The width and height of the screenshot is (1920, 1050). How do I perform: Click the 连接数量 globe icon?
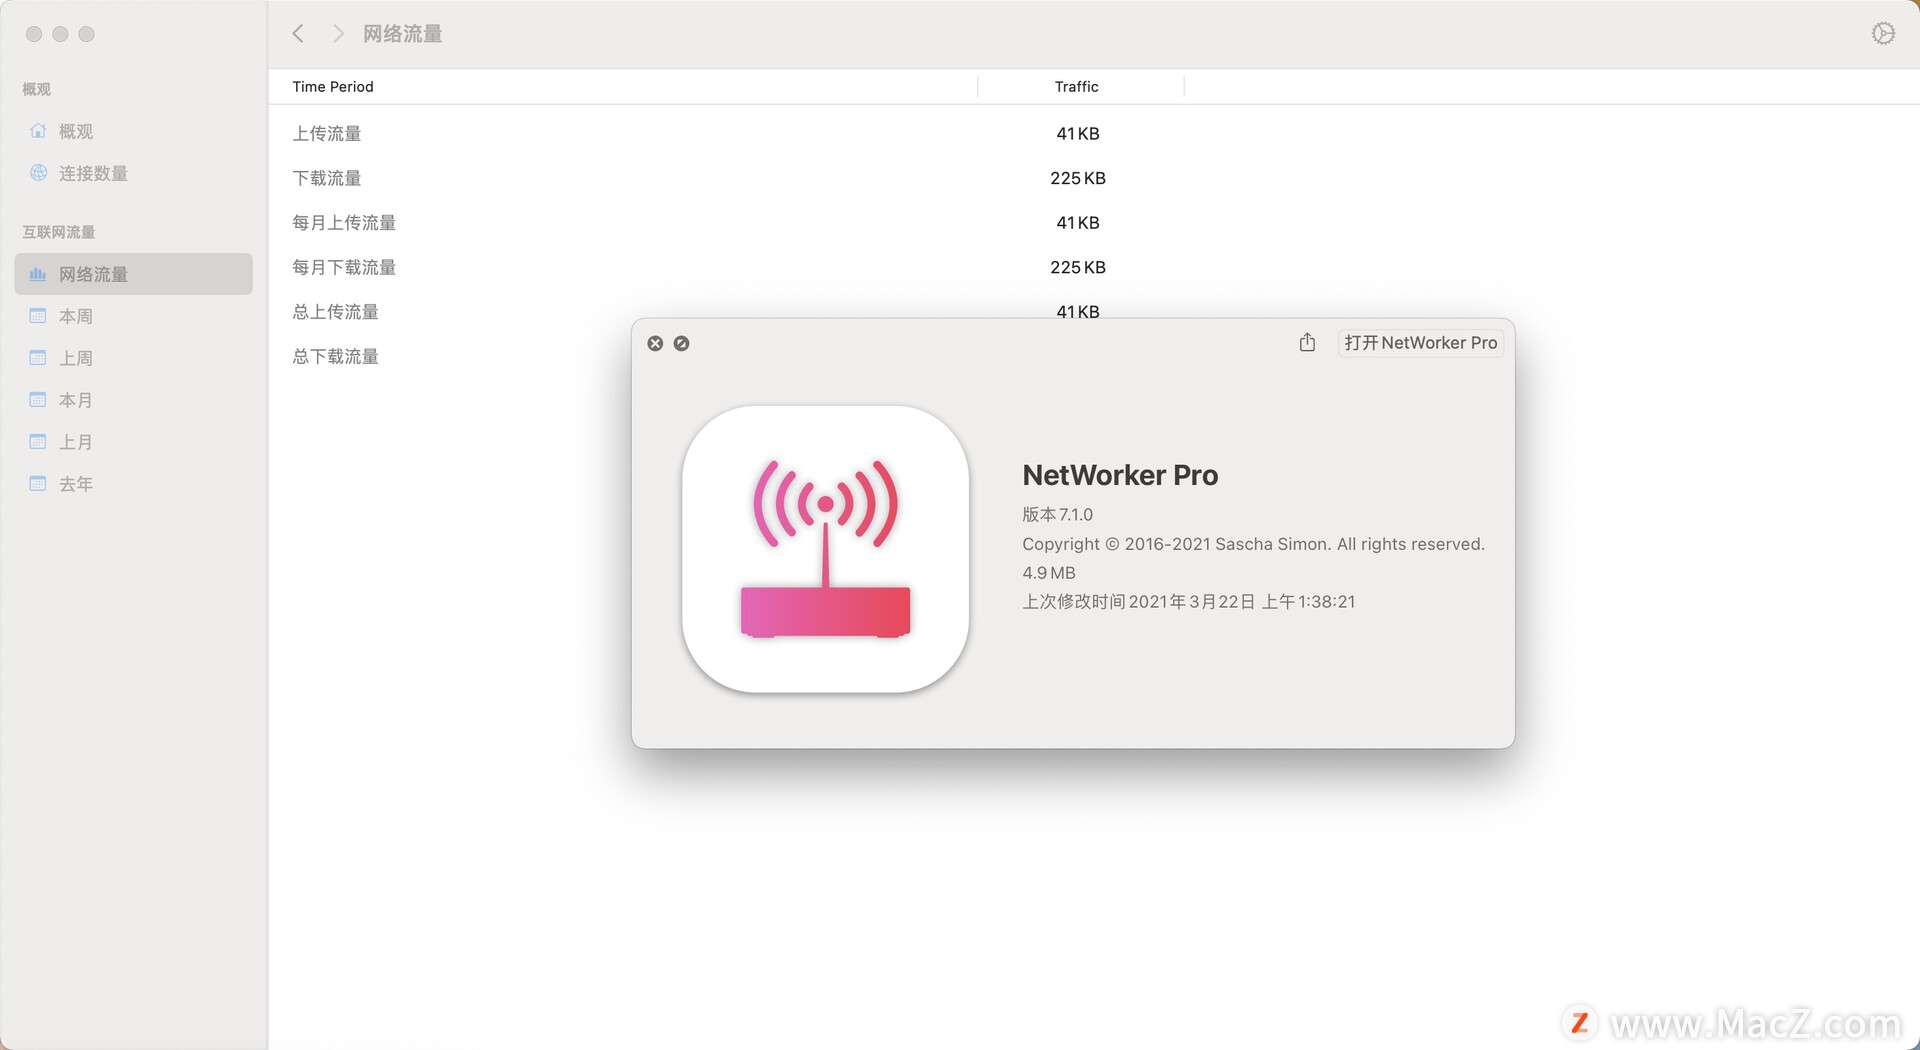38,173
